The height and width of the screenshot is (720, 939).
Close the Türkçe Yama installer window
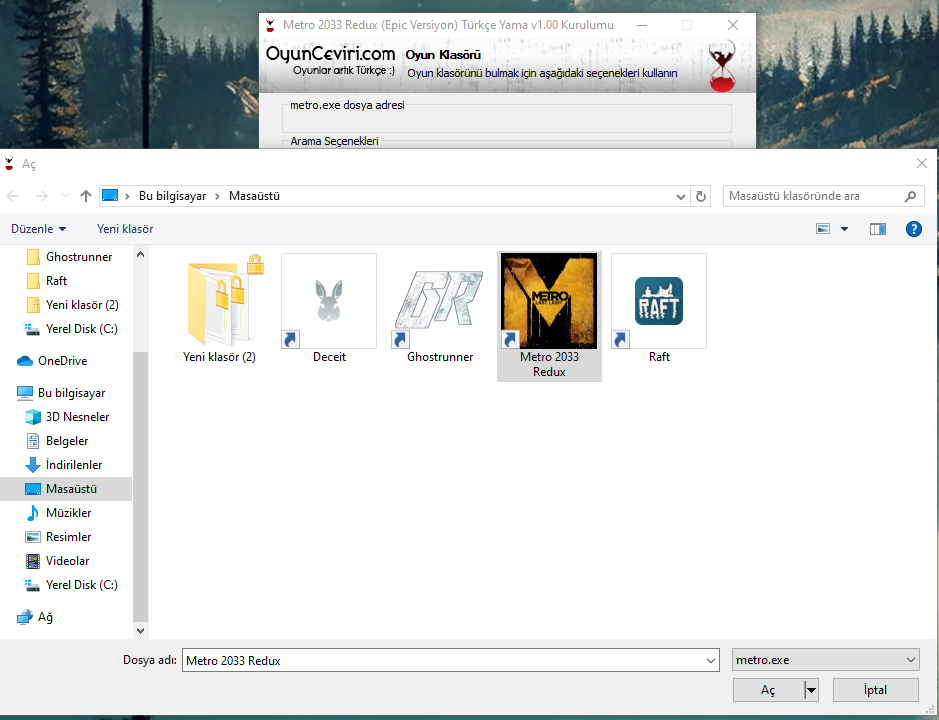tap(733, 25)
